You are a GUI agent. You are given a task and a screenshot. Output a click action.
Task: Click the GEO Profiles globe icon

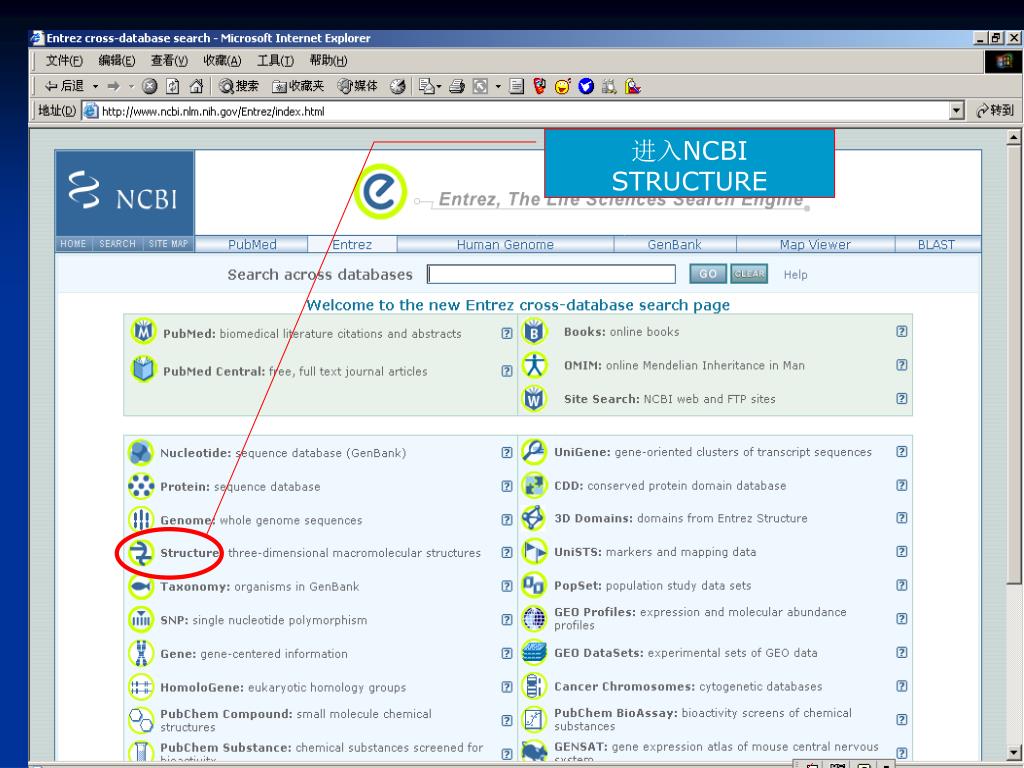pyautogui.click(x=534, y=618)
